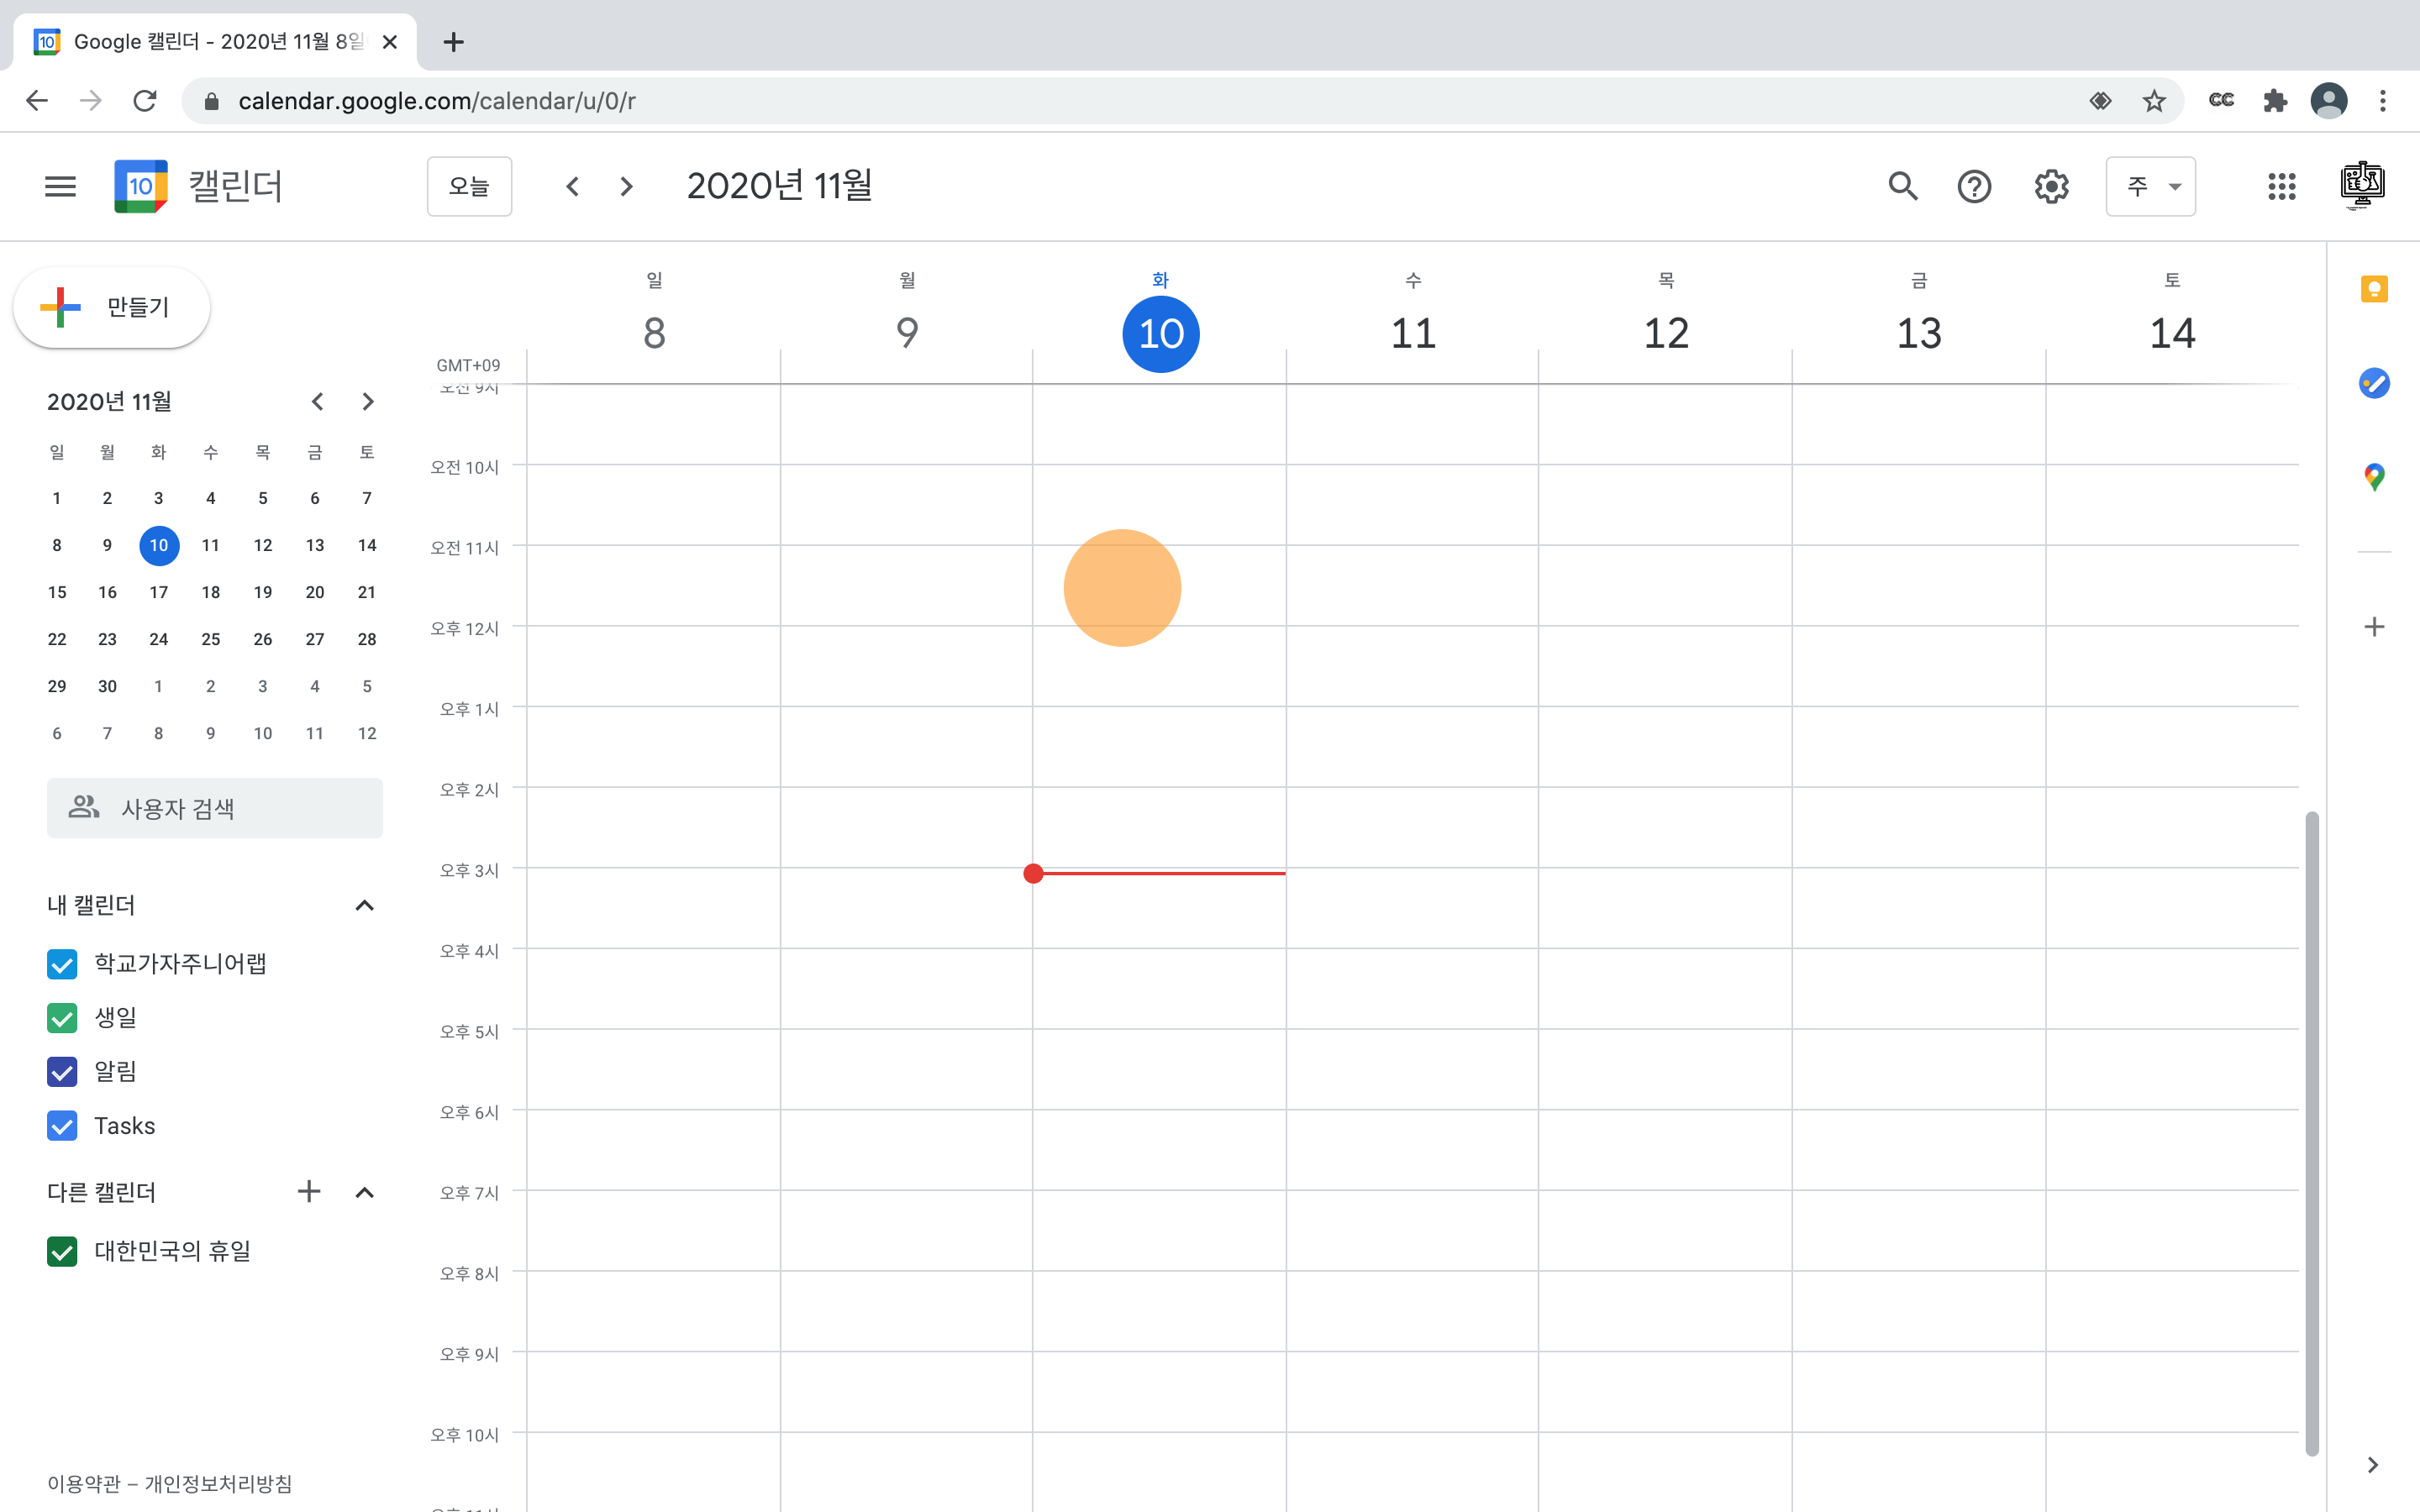Open the settings gear menu
2420x1512 pixels.
pos(2051,186)
